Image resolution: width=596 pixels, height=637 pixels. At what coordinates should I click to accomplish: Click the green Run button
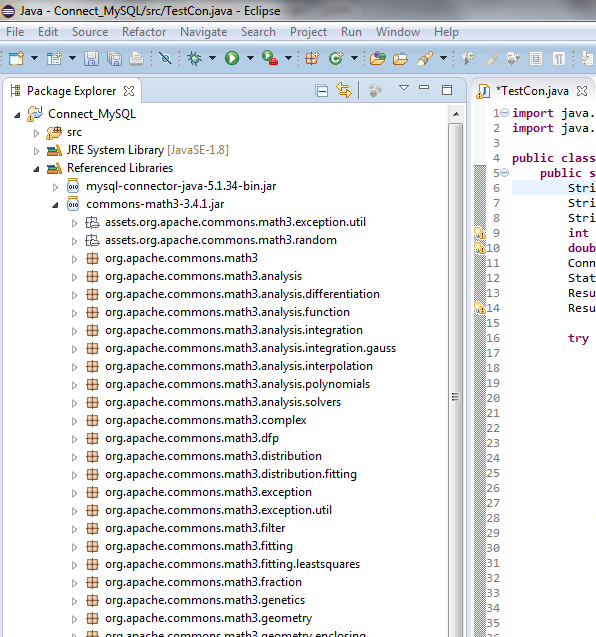232,58
